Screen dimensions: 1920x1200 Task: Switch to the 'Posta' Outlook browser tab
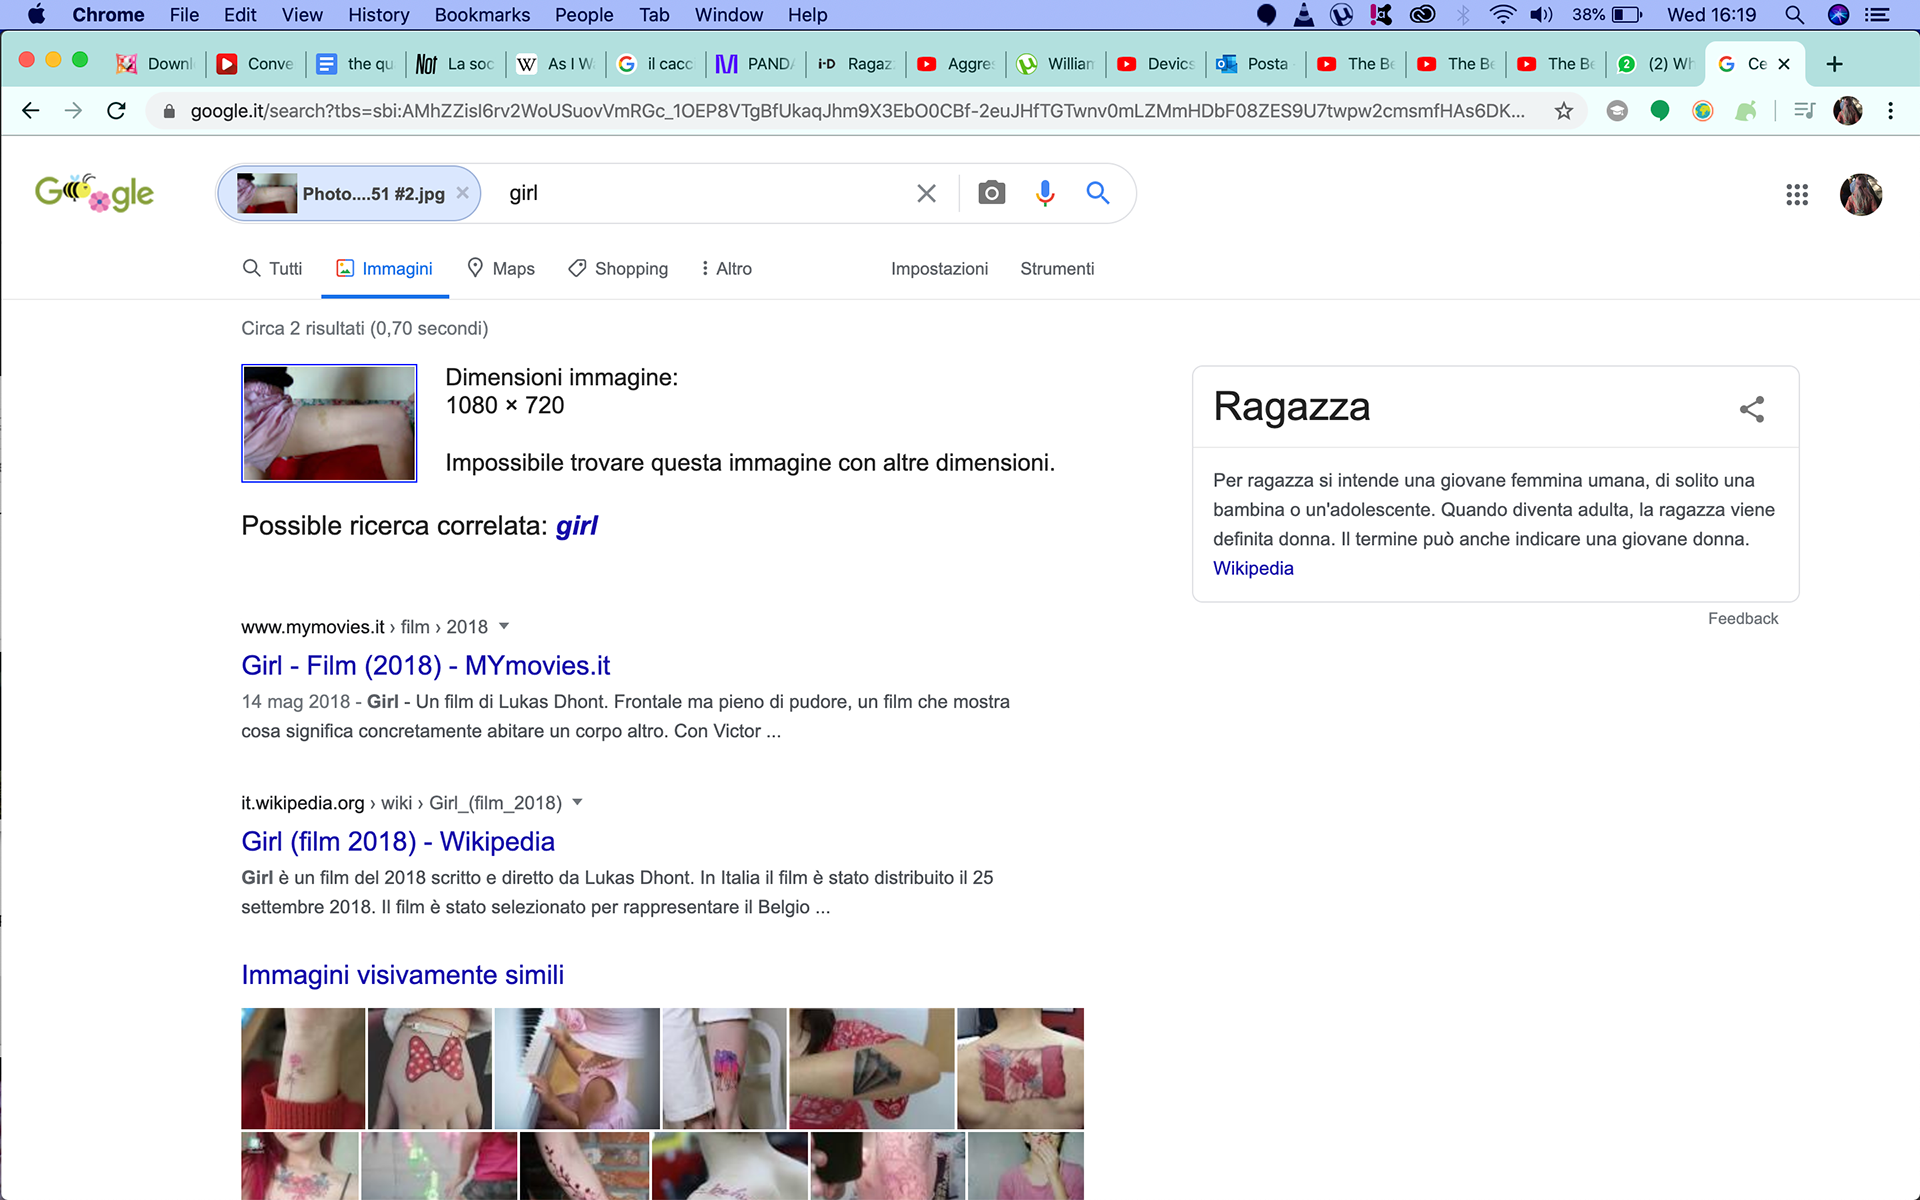coord(1256,64)
